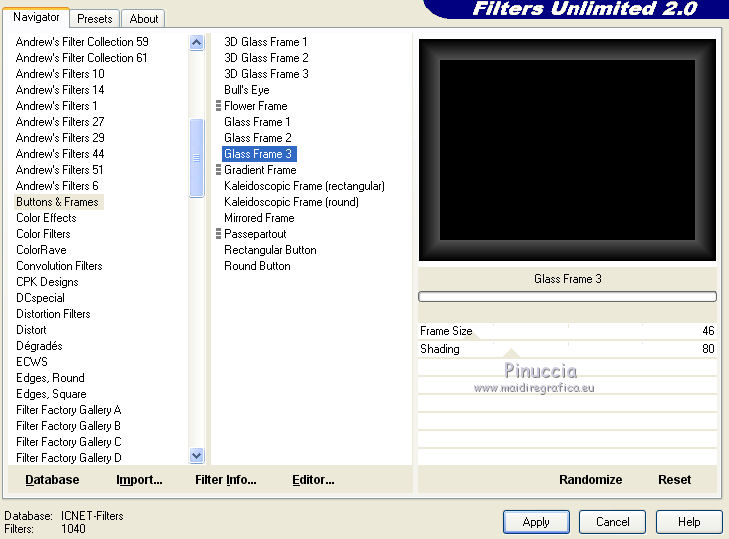This screenshot has width=729, height=539.
Task: Select the ColorRave category
Action: click(41, 250)
